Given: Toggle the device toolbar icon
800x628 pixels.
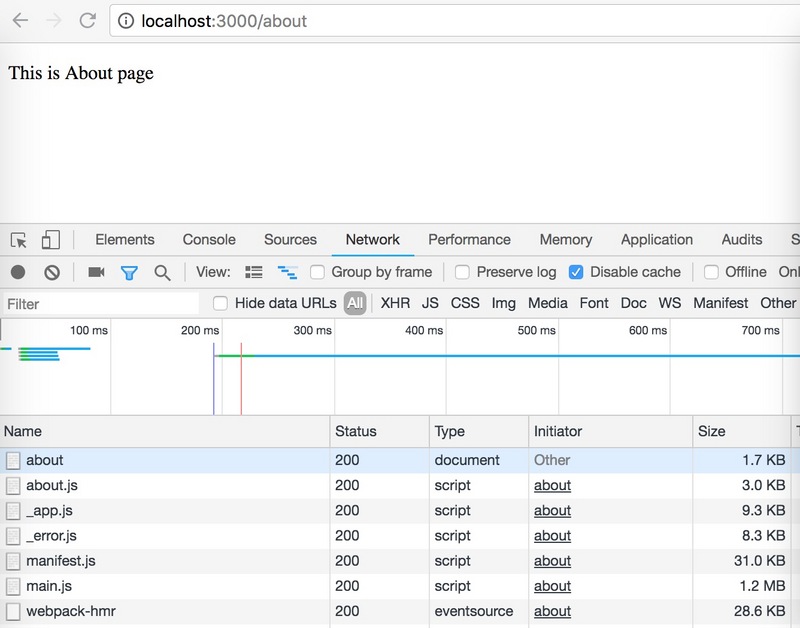Looking at the screenshot, I should [51, 239].
